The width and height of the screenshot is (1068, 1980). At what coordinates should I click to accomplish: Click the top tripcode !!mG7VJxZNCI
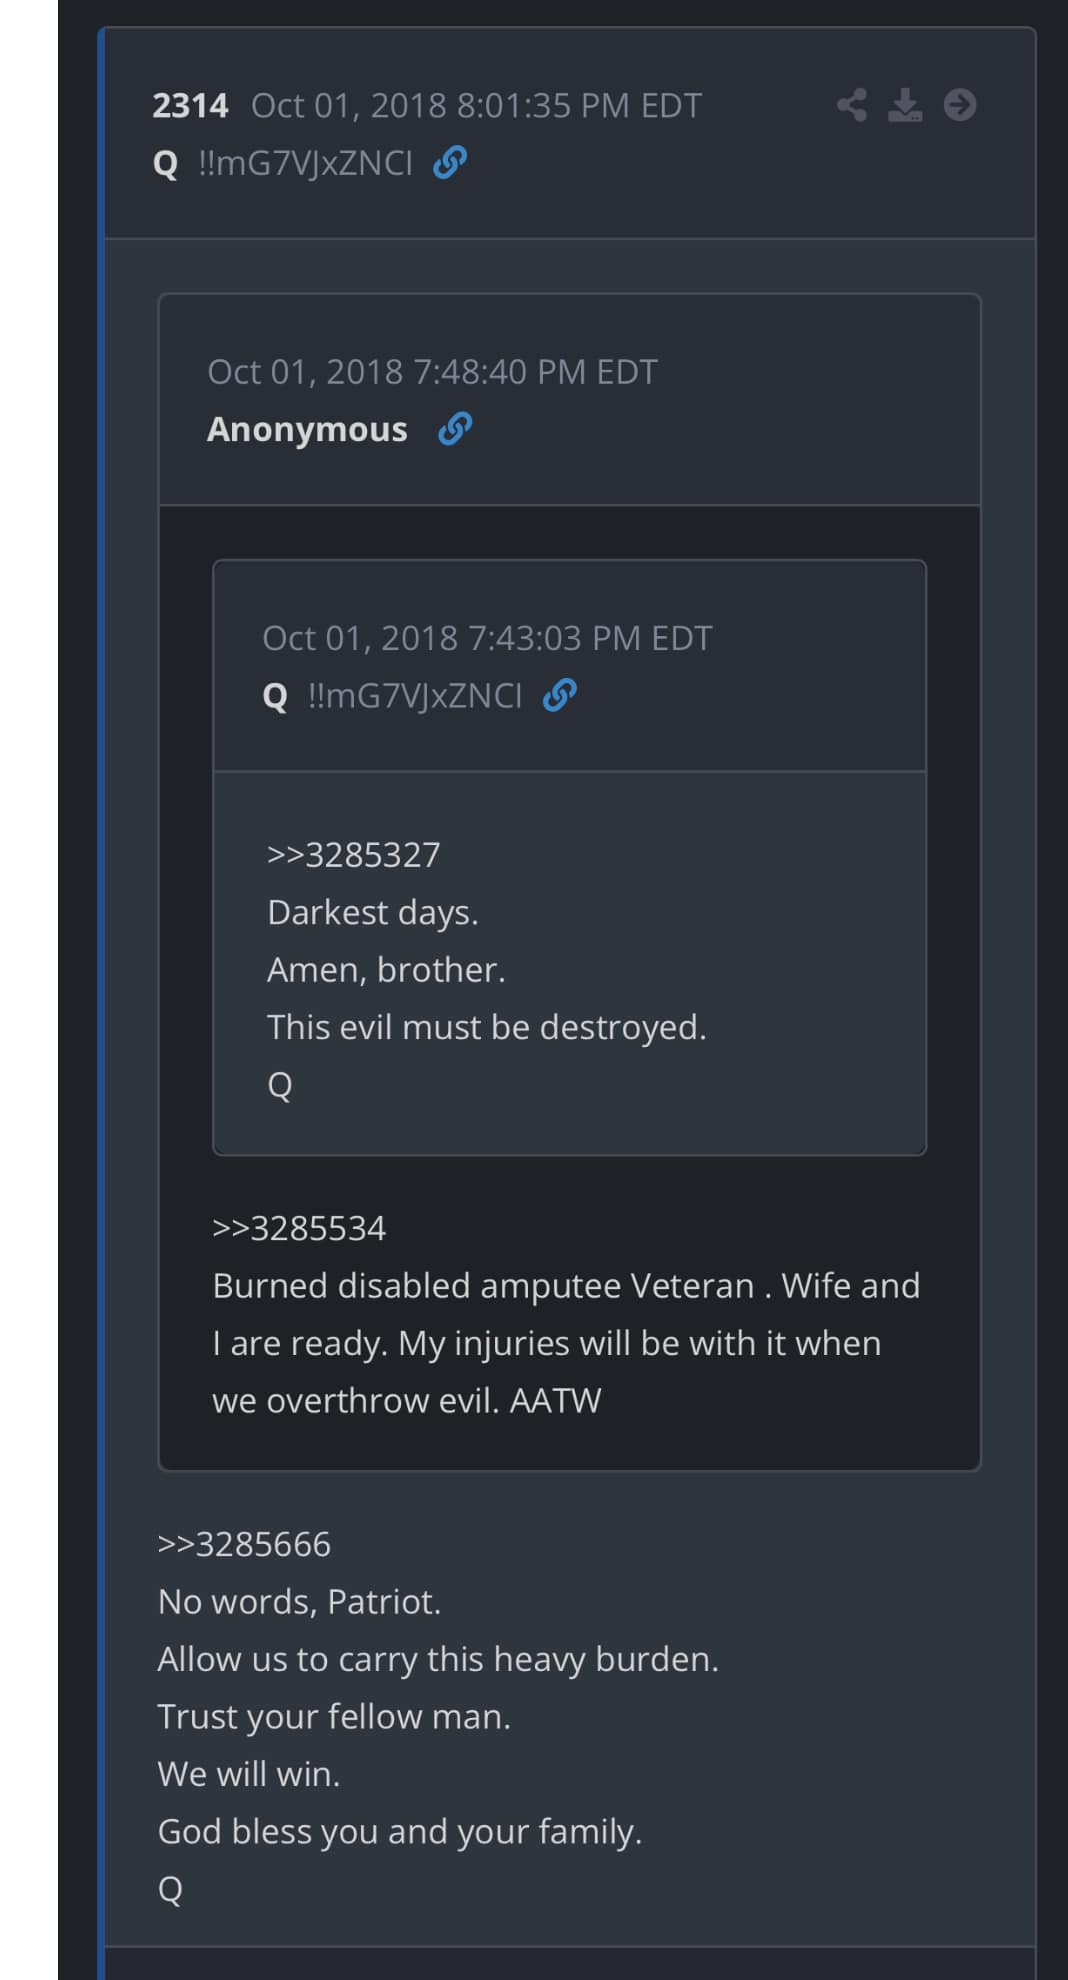pyautogui.click(x=305, y=162)
